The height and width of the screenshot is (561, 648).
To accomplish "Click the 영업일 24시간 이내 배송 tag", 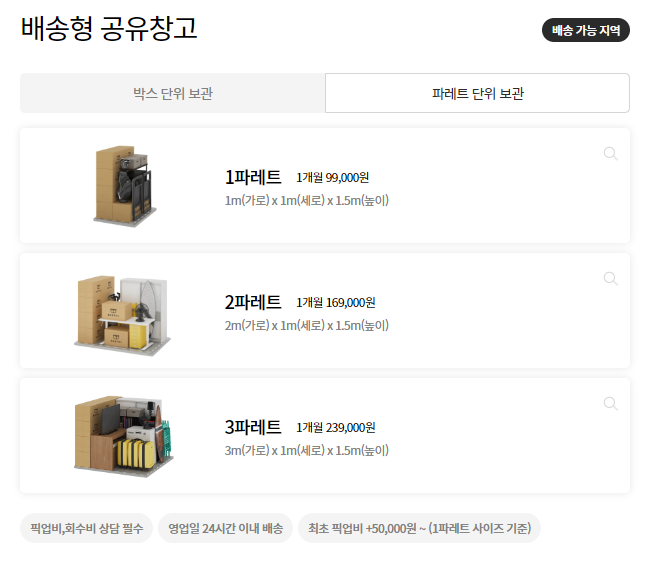I will [x=225, y=528].
